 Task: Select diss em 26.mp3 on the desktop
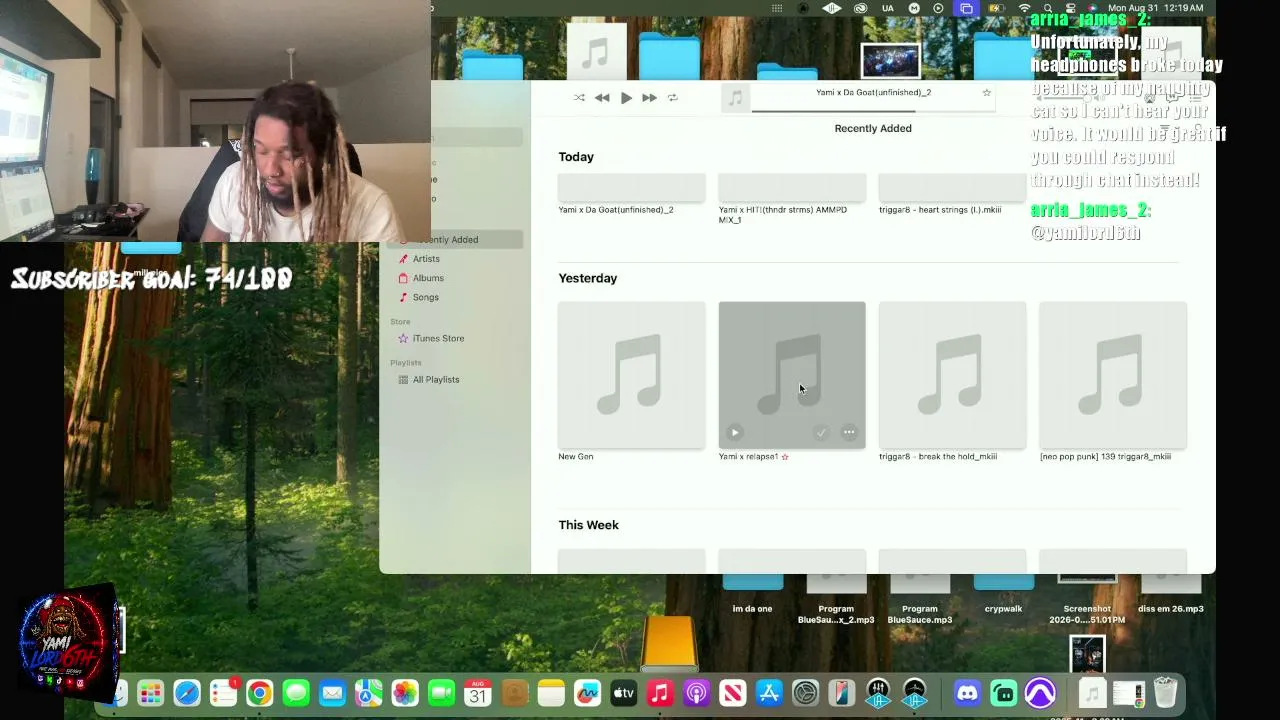pos(1171,593)
